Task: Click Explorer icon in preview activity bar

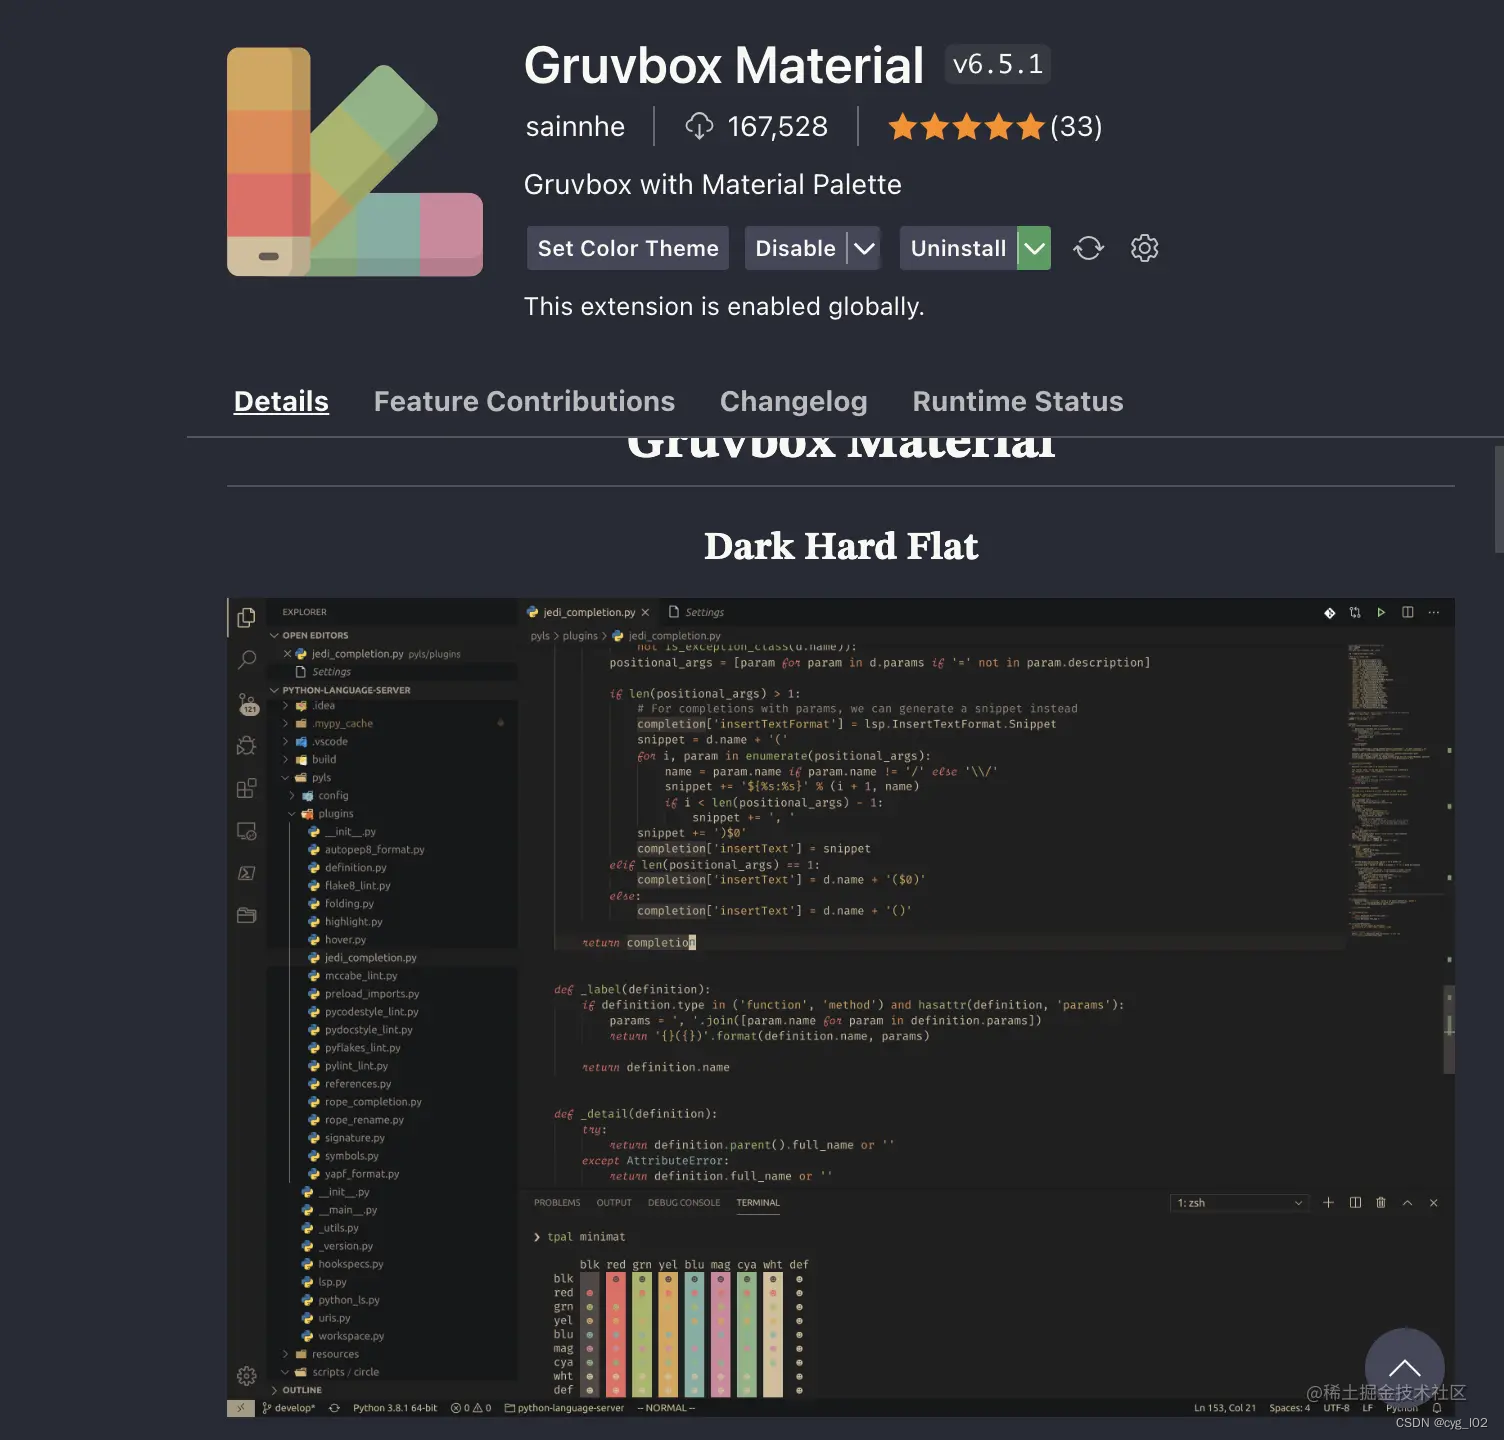Action: pyautogui.click(x=246, y=618)
